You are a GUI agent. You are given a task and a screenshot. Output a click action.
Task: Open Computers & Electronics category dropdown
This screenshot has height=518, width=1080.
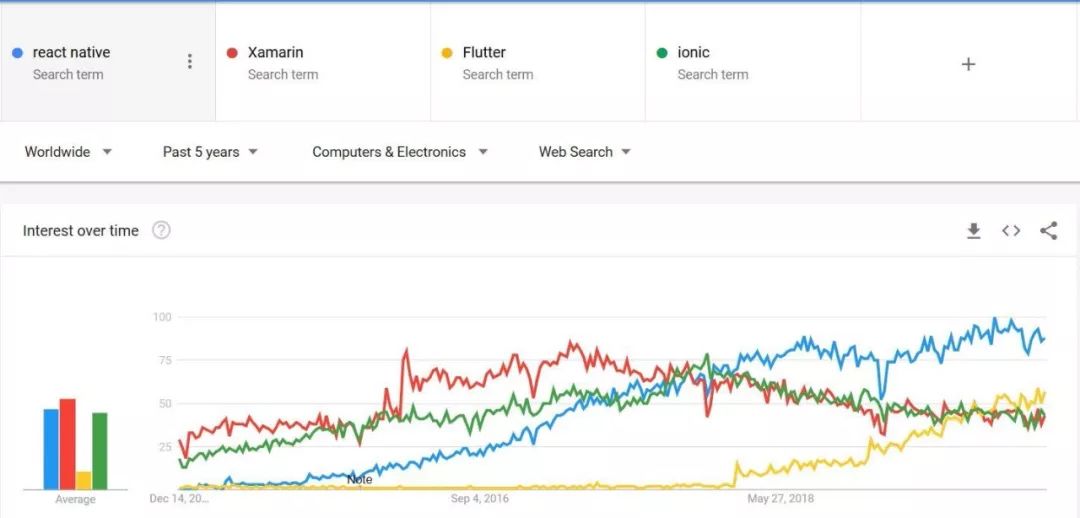pos(399,152)
